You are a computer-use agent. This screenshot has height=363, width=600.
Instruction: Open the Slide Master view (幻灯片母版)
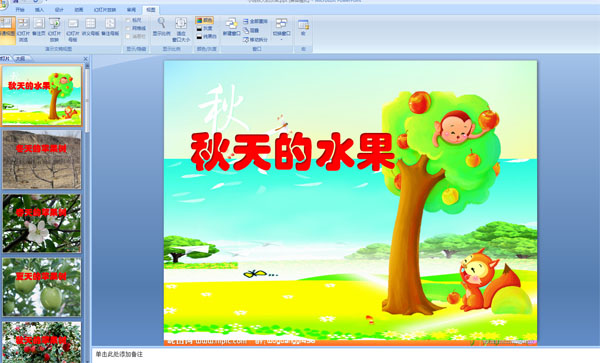(x=73, y=29)
